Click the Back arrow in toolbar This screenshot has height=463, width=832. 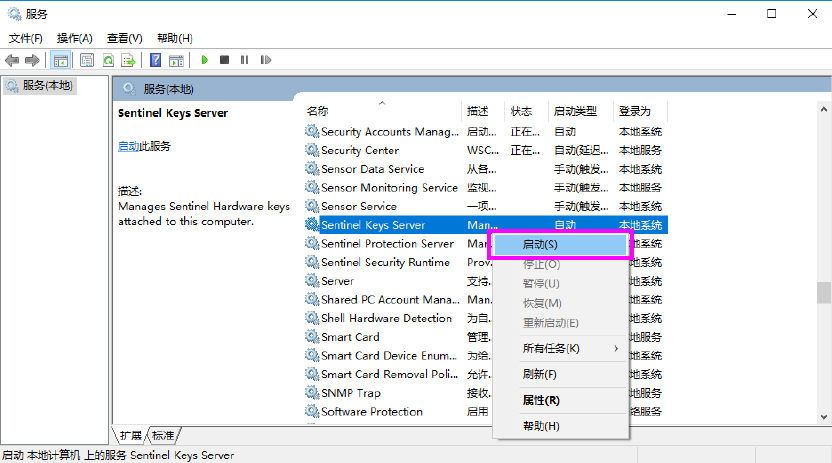point(12,60)
